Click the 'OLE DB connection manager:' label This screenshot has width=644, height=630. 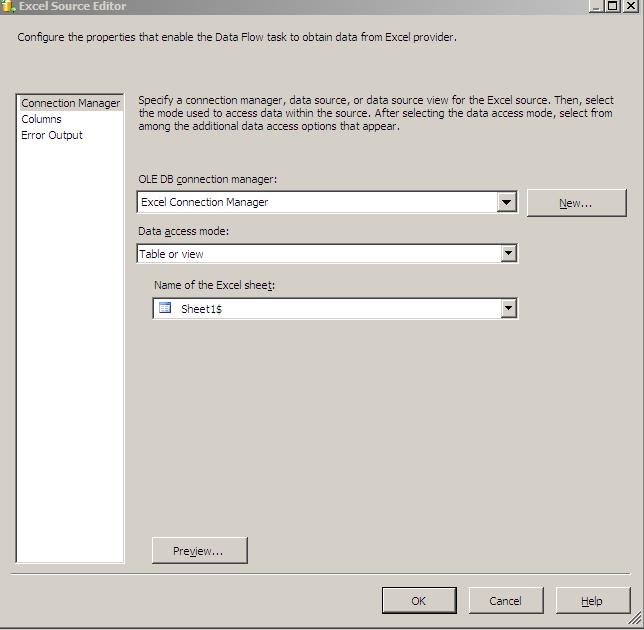pos(207,179)
